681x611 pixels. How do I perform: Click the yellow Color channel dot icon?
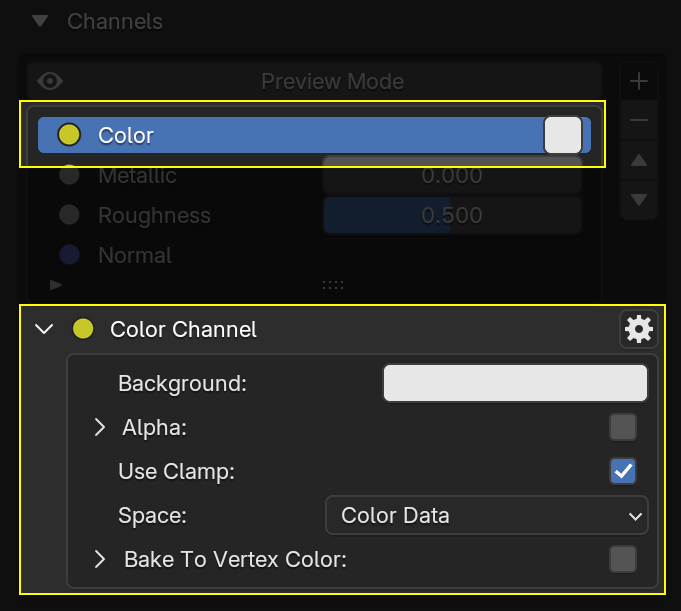(69, 135)
